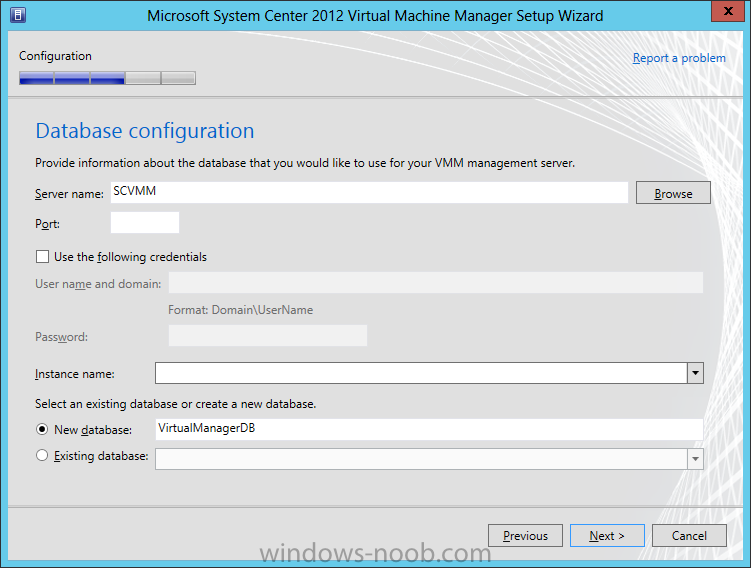Open the Report a problem link
Viewport: 751px width, 568px height.
(679, 58)
